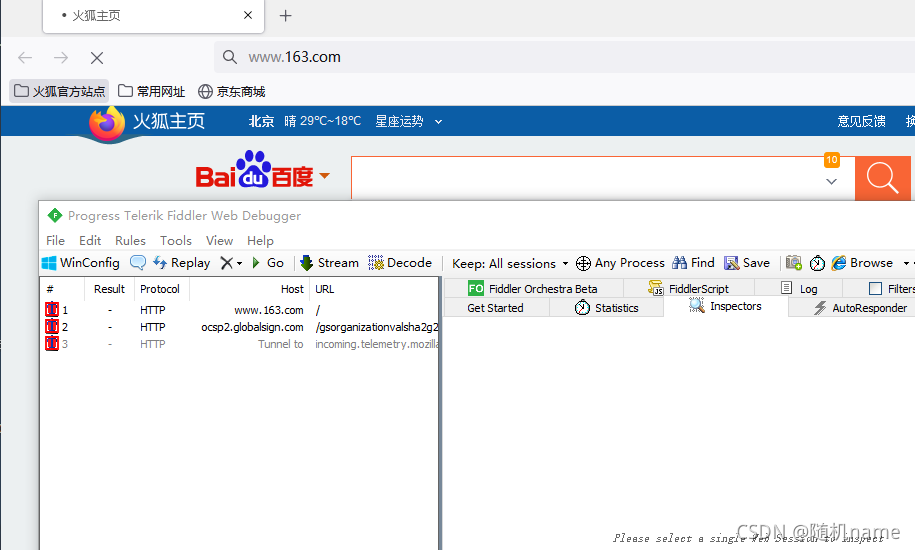Open the Browse dropdown arrow
Screen dimensions: 915x550
coord(906,264)
